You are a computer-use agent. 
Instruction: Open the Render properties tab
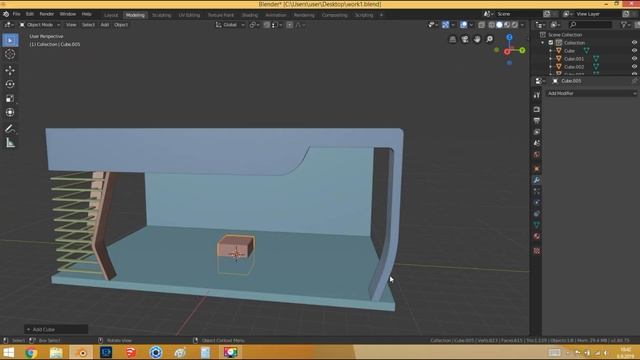click(x=537, y=109)
